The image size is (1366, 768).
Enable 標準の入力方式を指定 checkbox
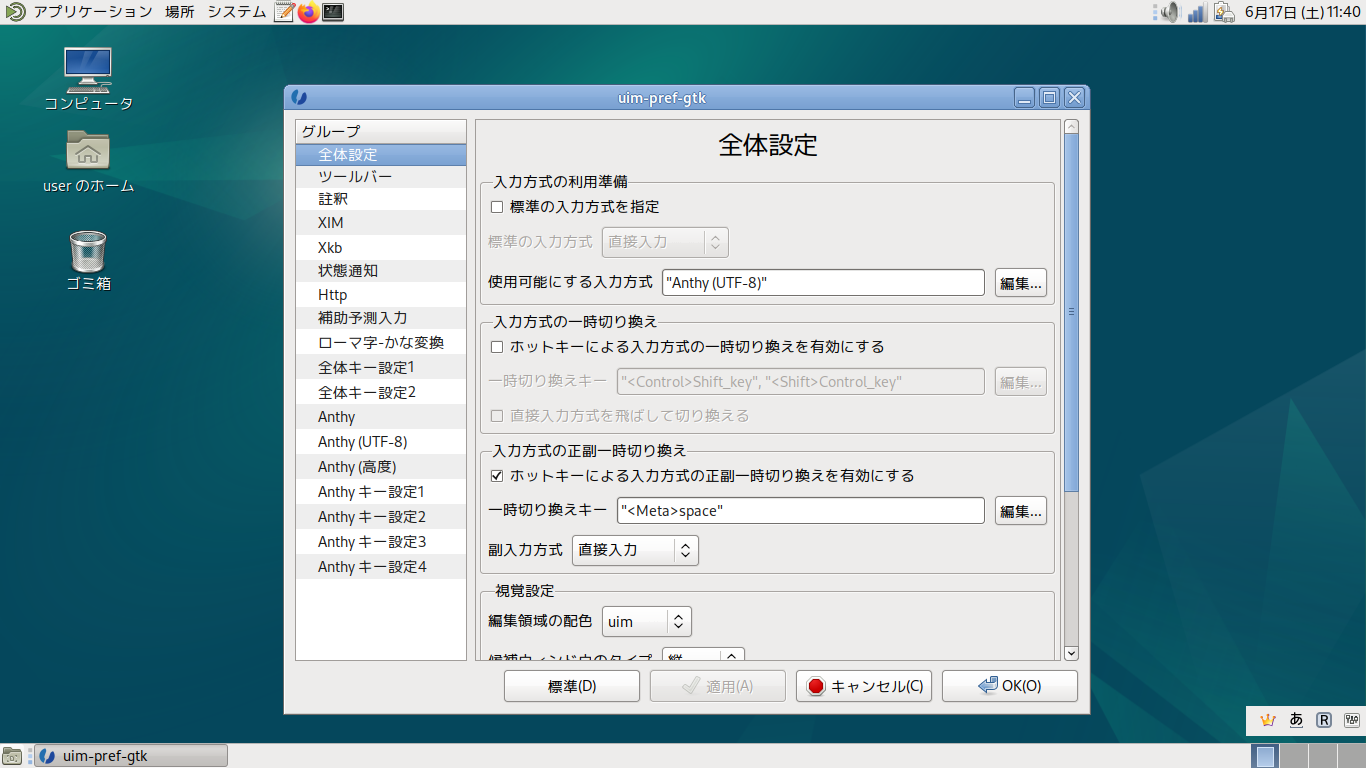pos(496,207)
